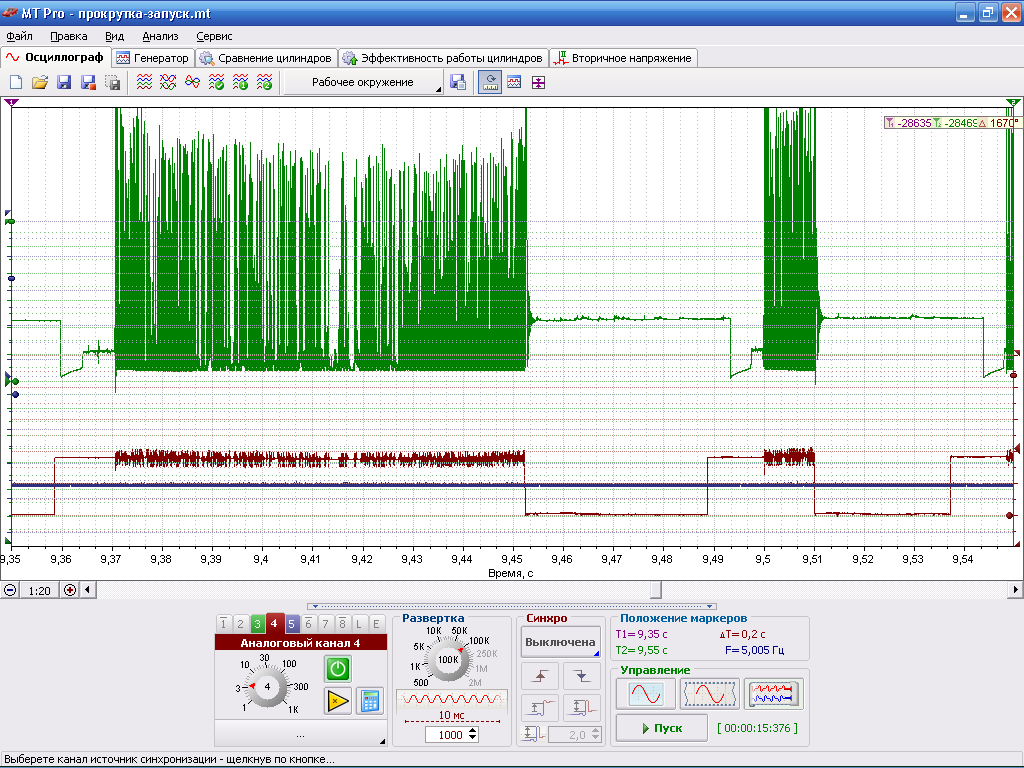Toggle the plain sine wave view button
Viewport: 1024px width, 768px height.
tap(646, 694)
